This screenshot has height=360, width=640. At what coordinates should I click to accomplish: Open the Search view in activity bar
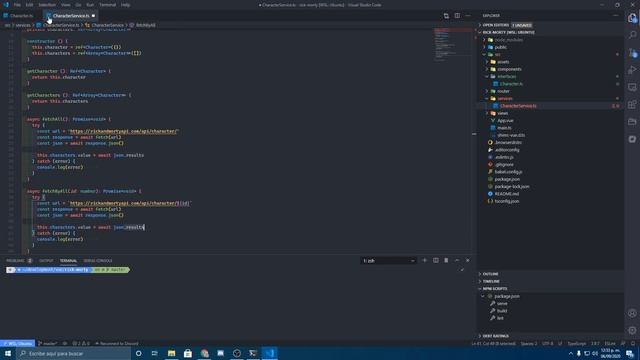pos(632,35)
